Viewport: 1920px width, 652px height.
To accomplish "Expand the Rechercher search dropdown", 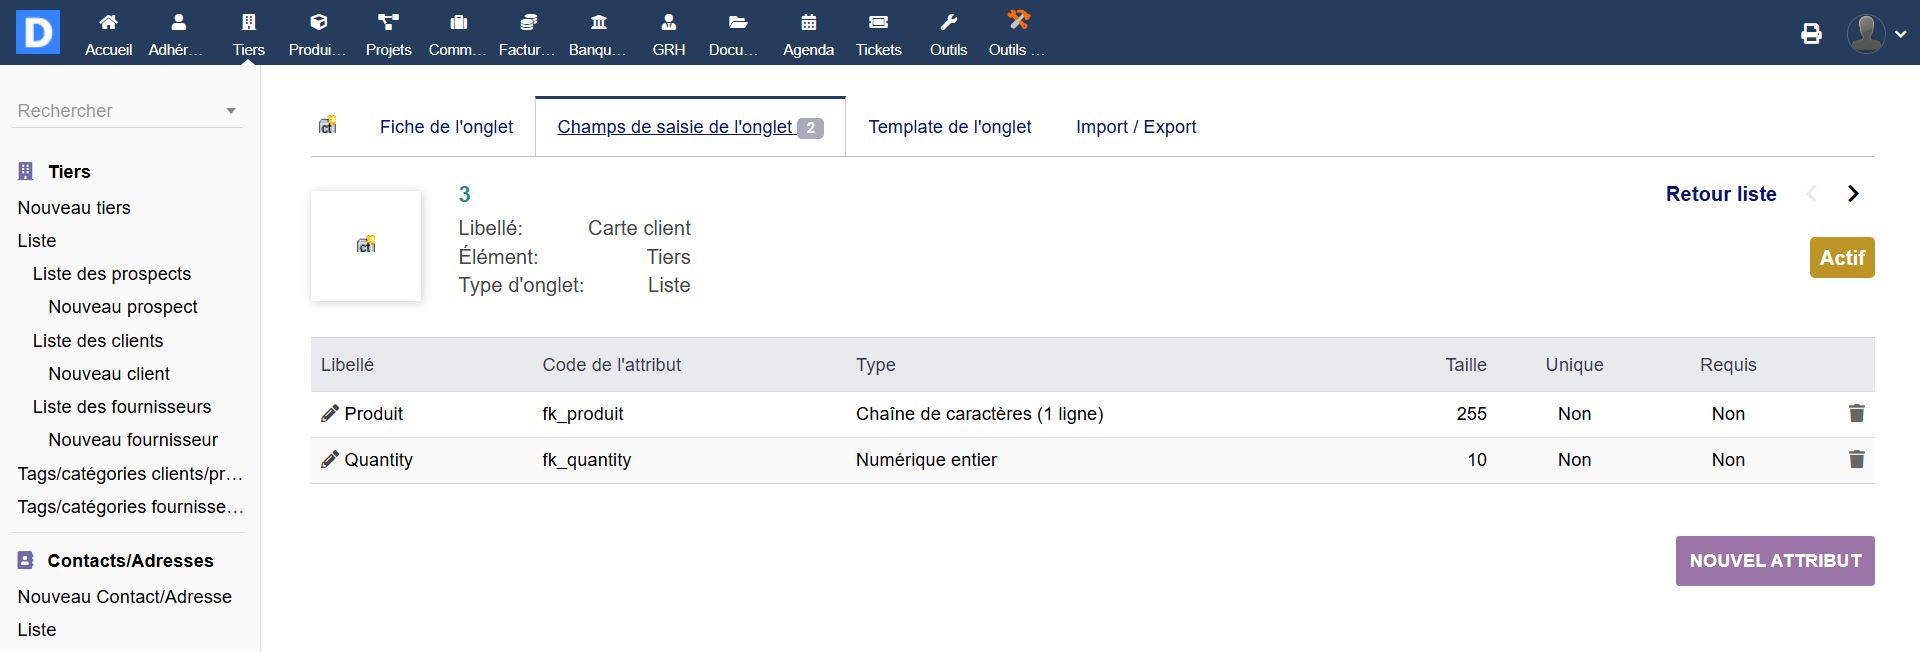I will tap(231, 111).
